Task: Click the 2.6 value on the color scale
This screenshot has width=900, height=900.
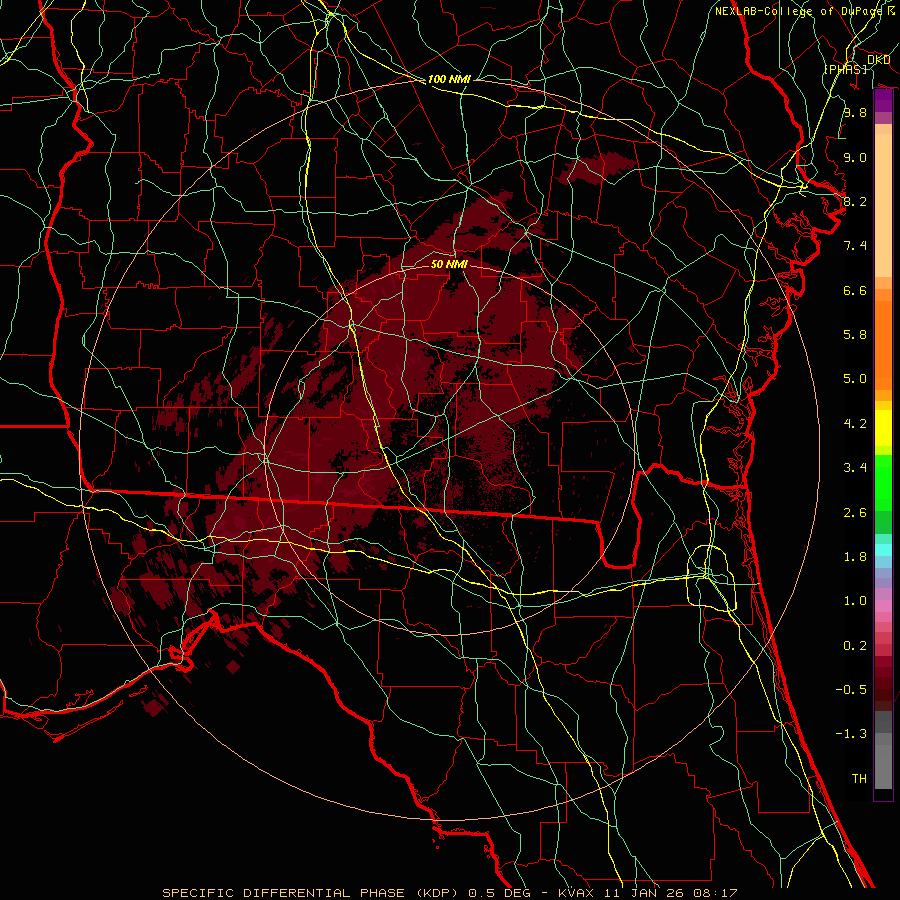Action: pos(855,513)
